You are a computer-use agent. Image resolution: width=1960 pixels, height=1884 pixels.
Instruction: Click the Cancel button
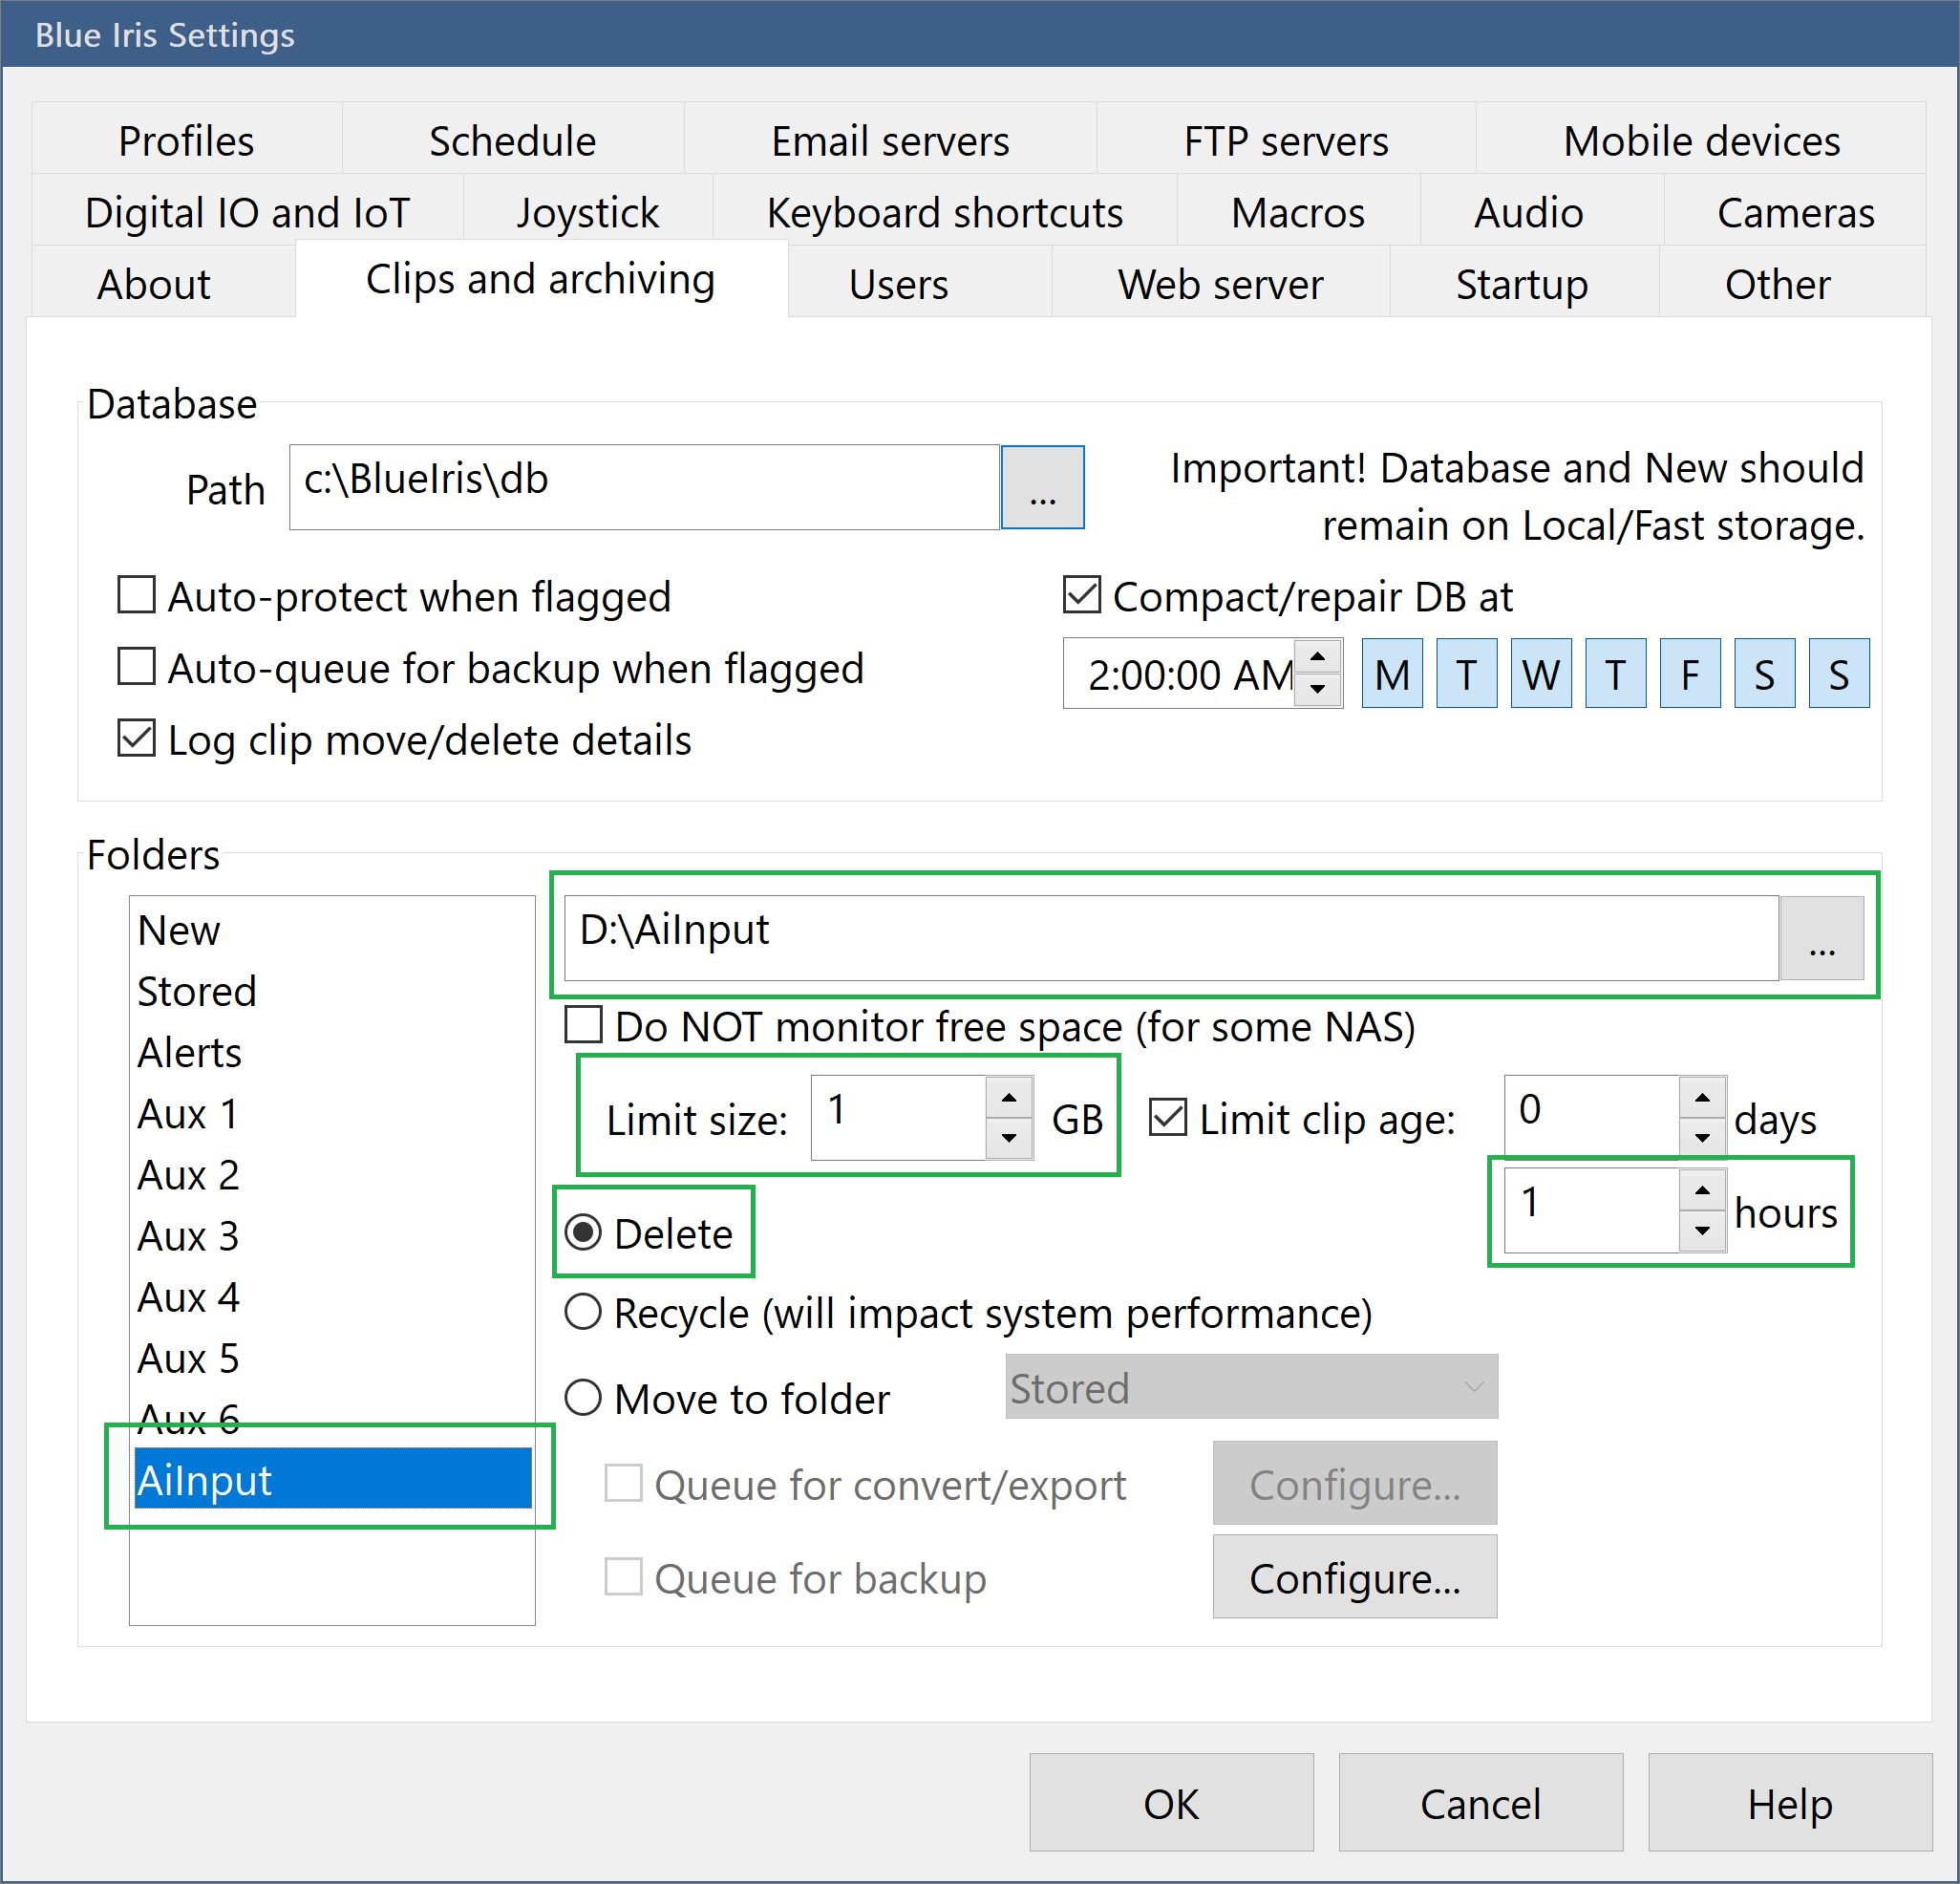(x=1480, y=1802)
